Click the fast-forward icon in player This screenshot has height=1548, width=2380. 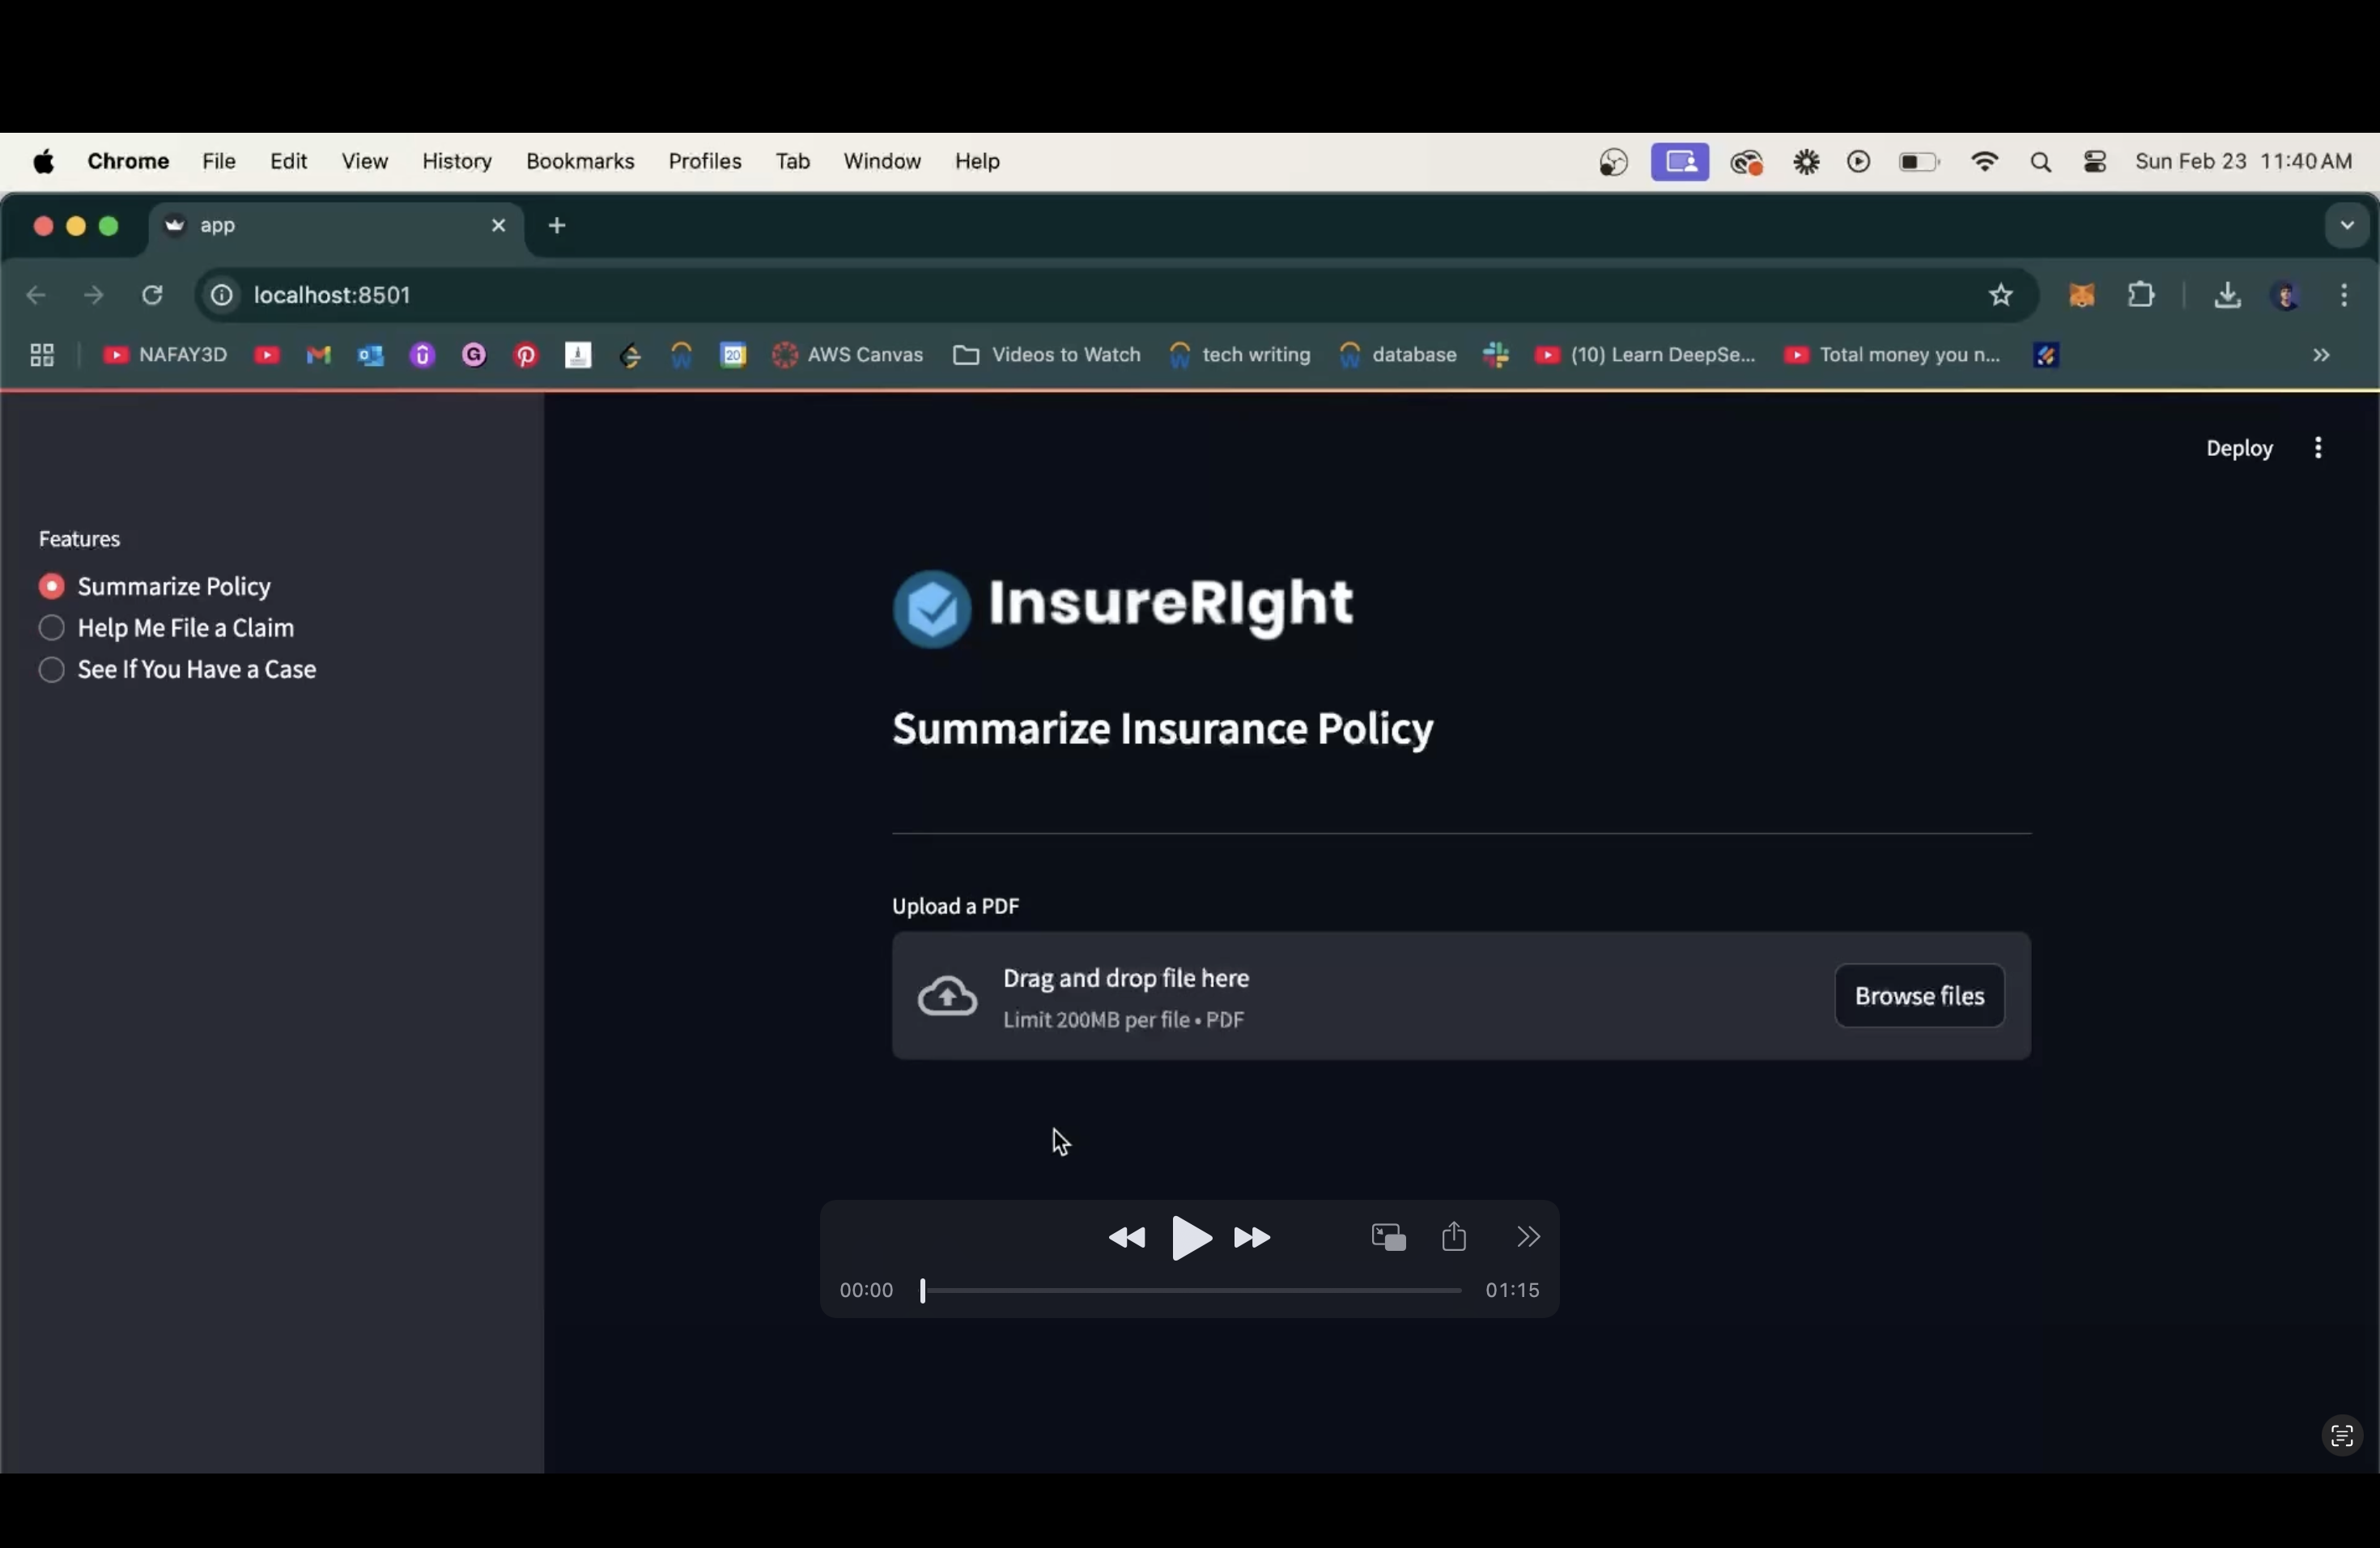(1252, 1239)
